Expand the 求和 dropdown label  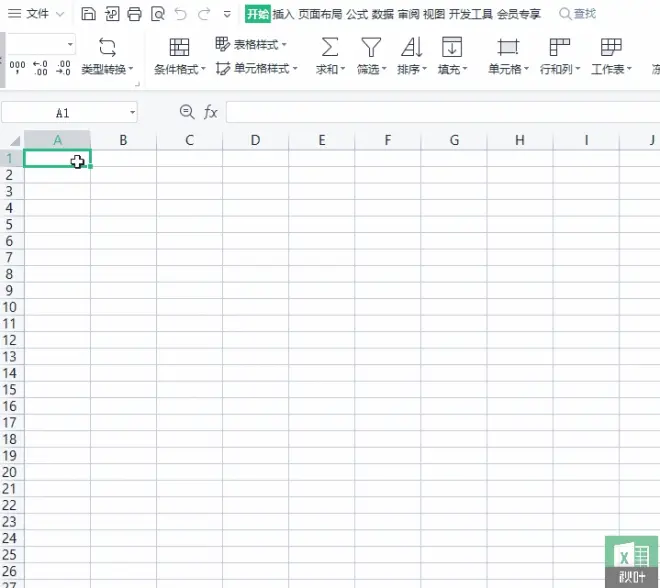coord(330,69)
